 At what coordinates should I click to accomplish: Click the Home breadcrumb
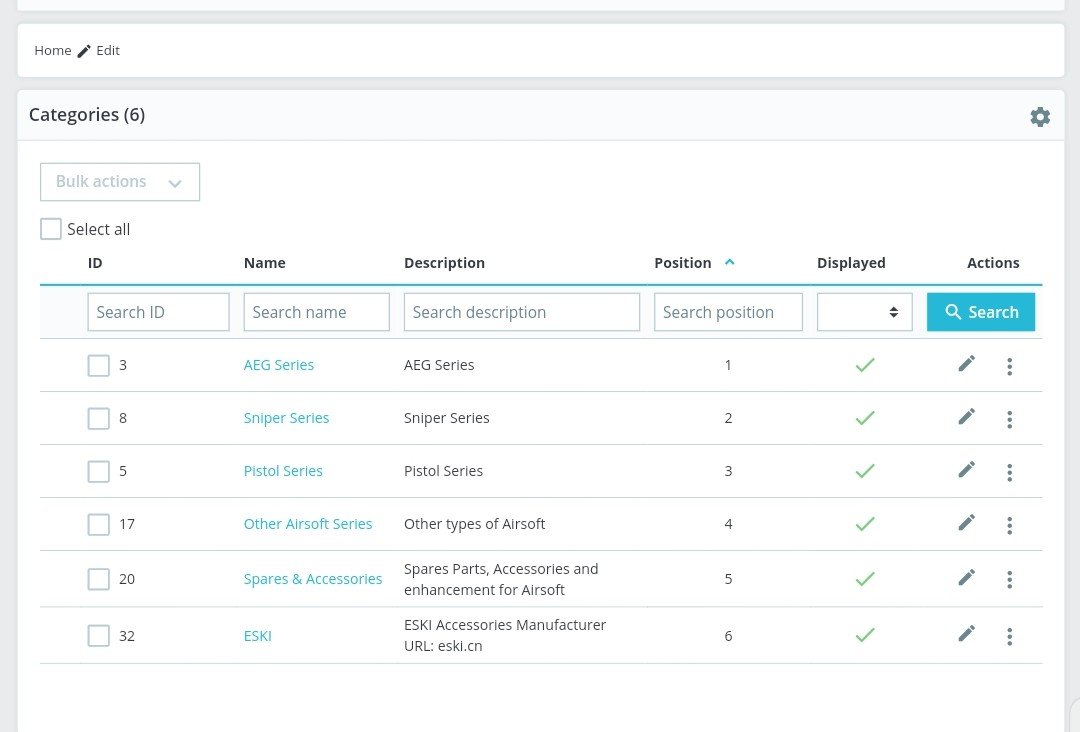[53, 50]
